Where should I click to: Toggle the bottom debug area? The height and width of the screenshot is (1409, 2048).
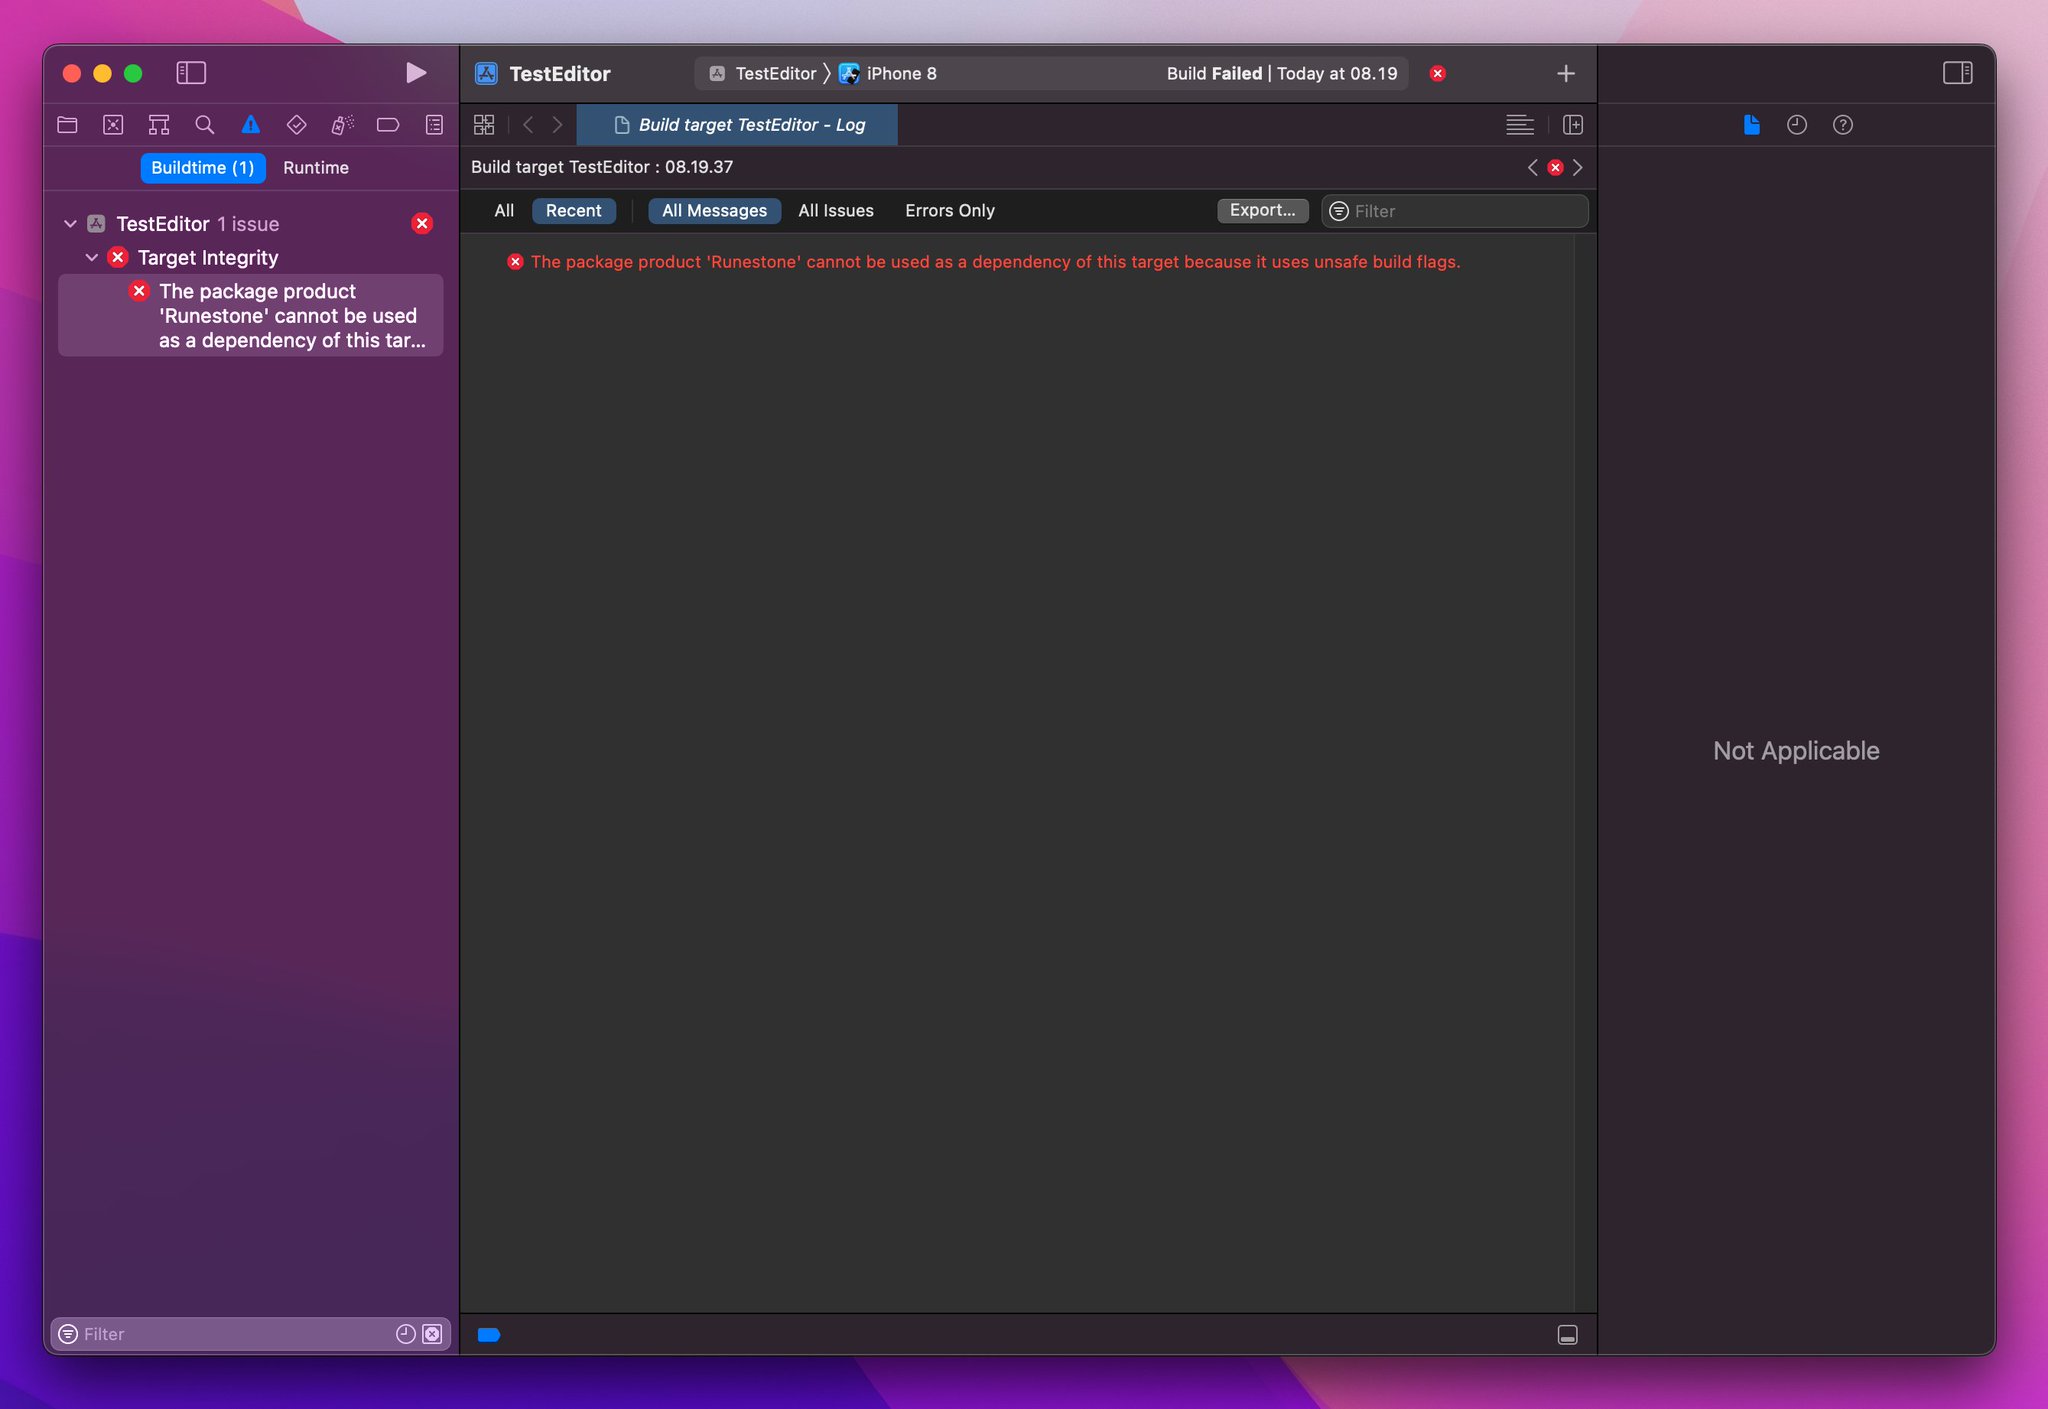[1567, 1335]
